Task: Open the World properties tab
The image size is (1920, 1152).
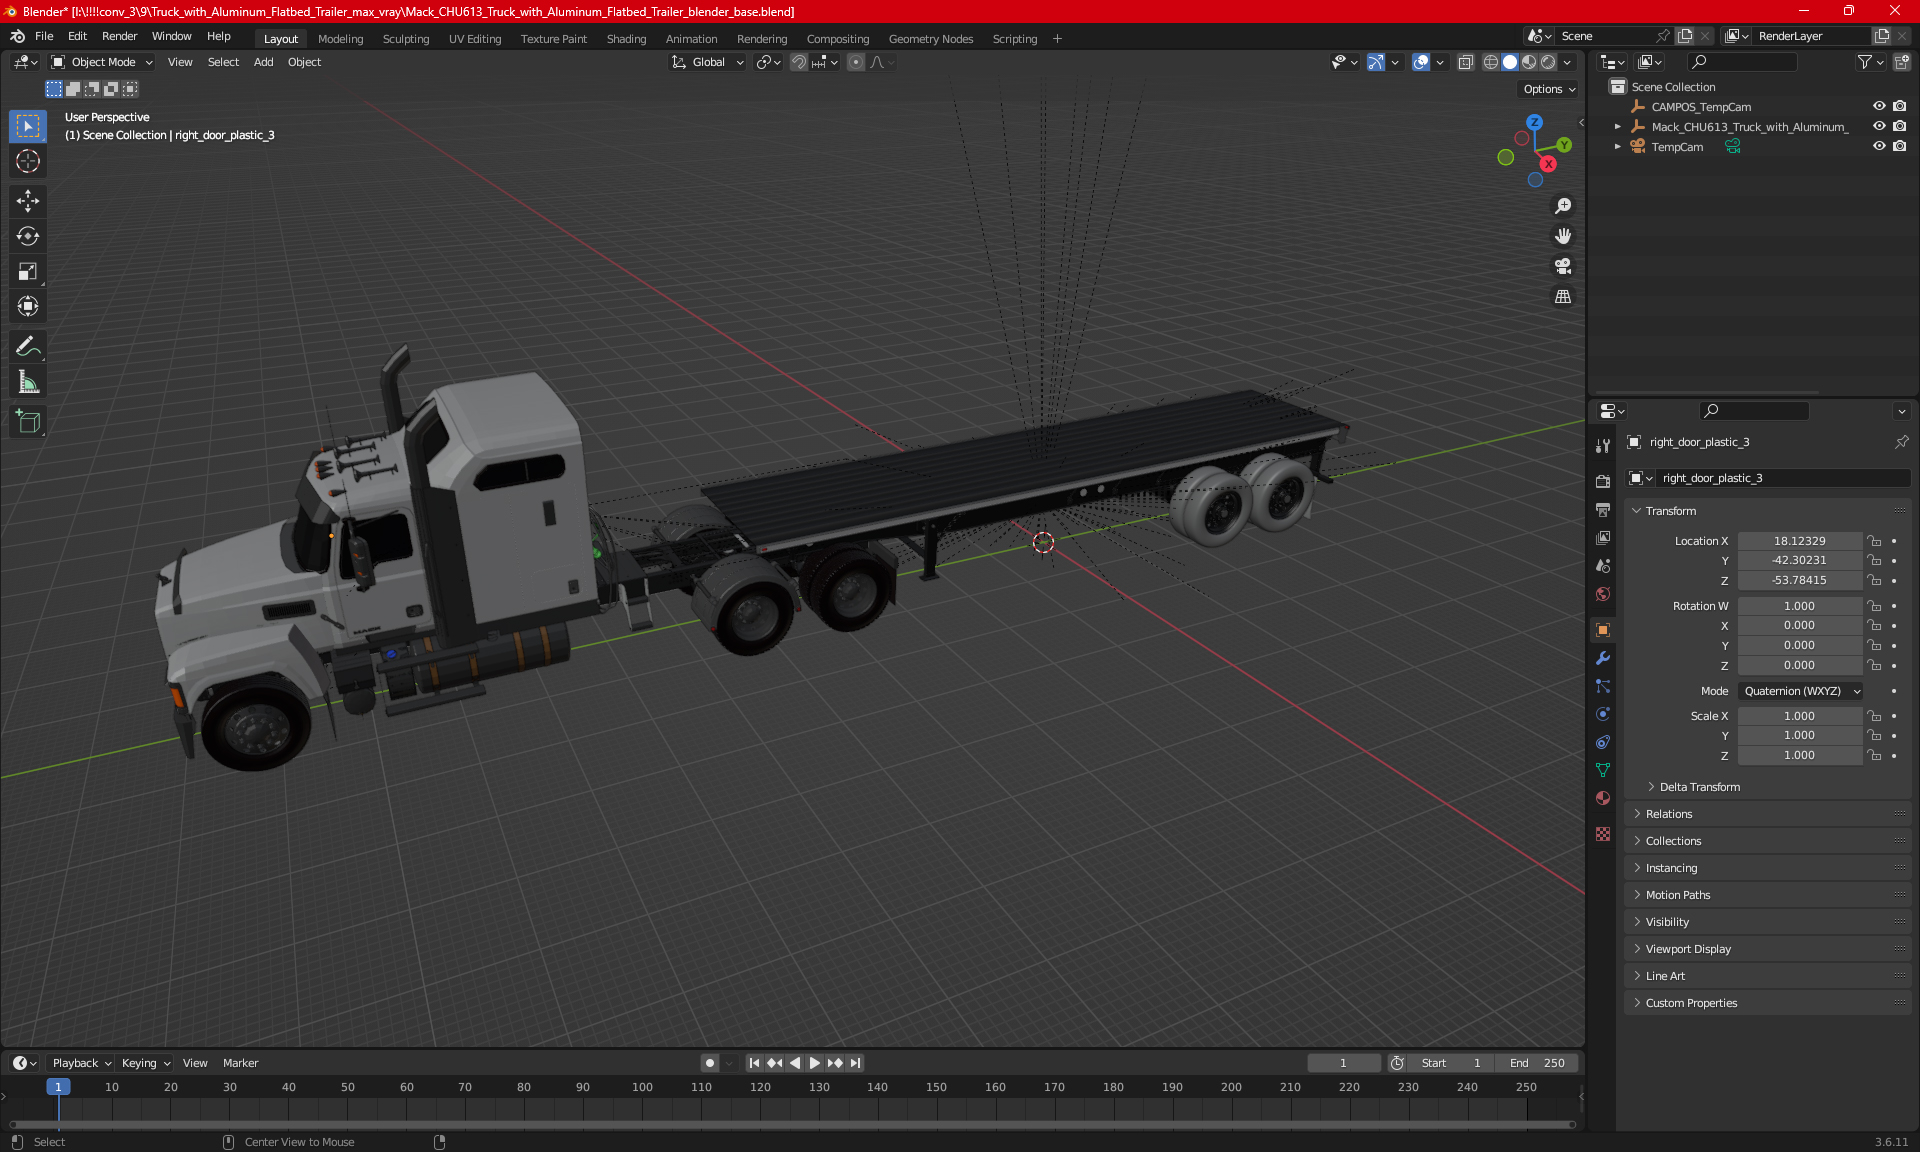Action: [1603, 594]
